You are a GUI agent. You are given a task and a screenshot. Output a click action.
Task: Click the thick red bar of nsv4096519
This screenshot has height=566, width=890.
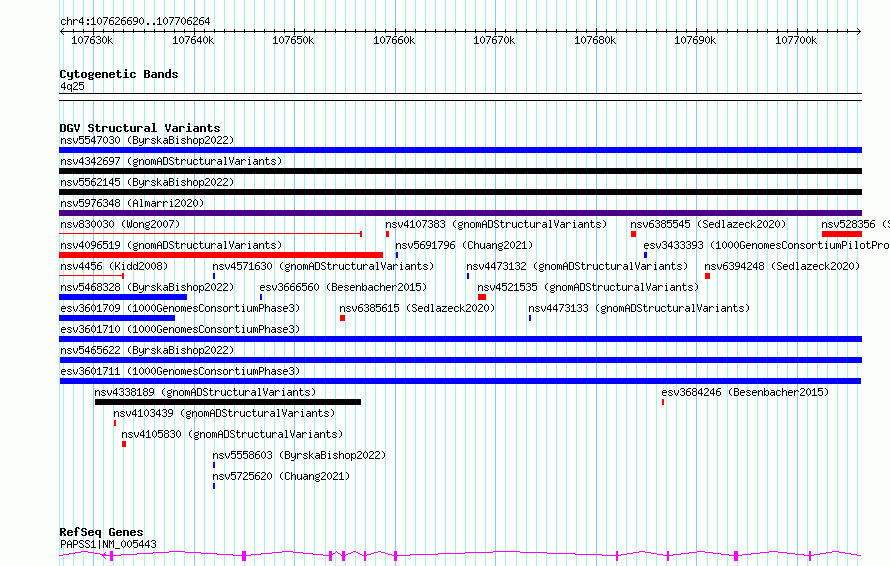coord(221,255)
